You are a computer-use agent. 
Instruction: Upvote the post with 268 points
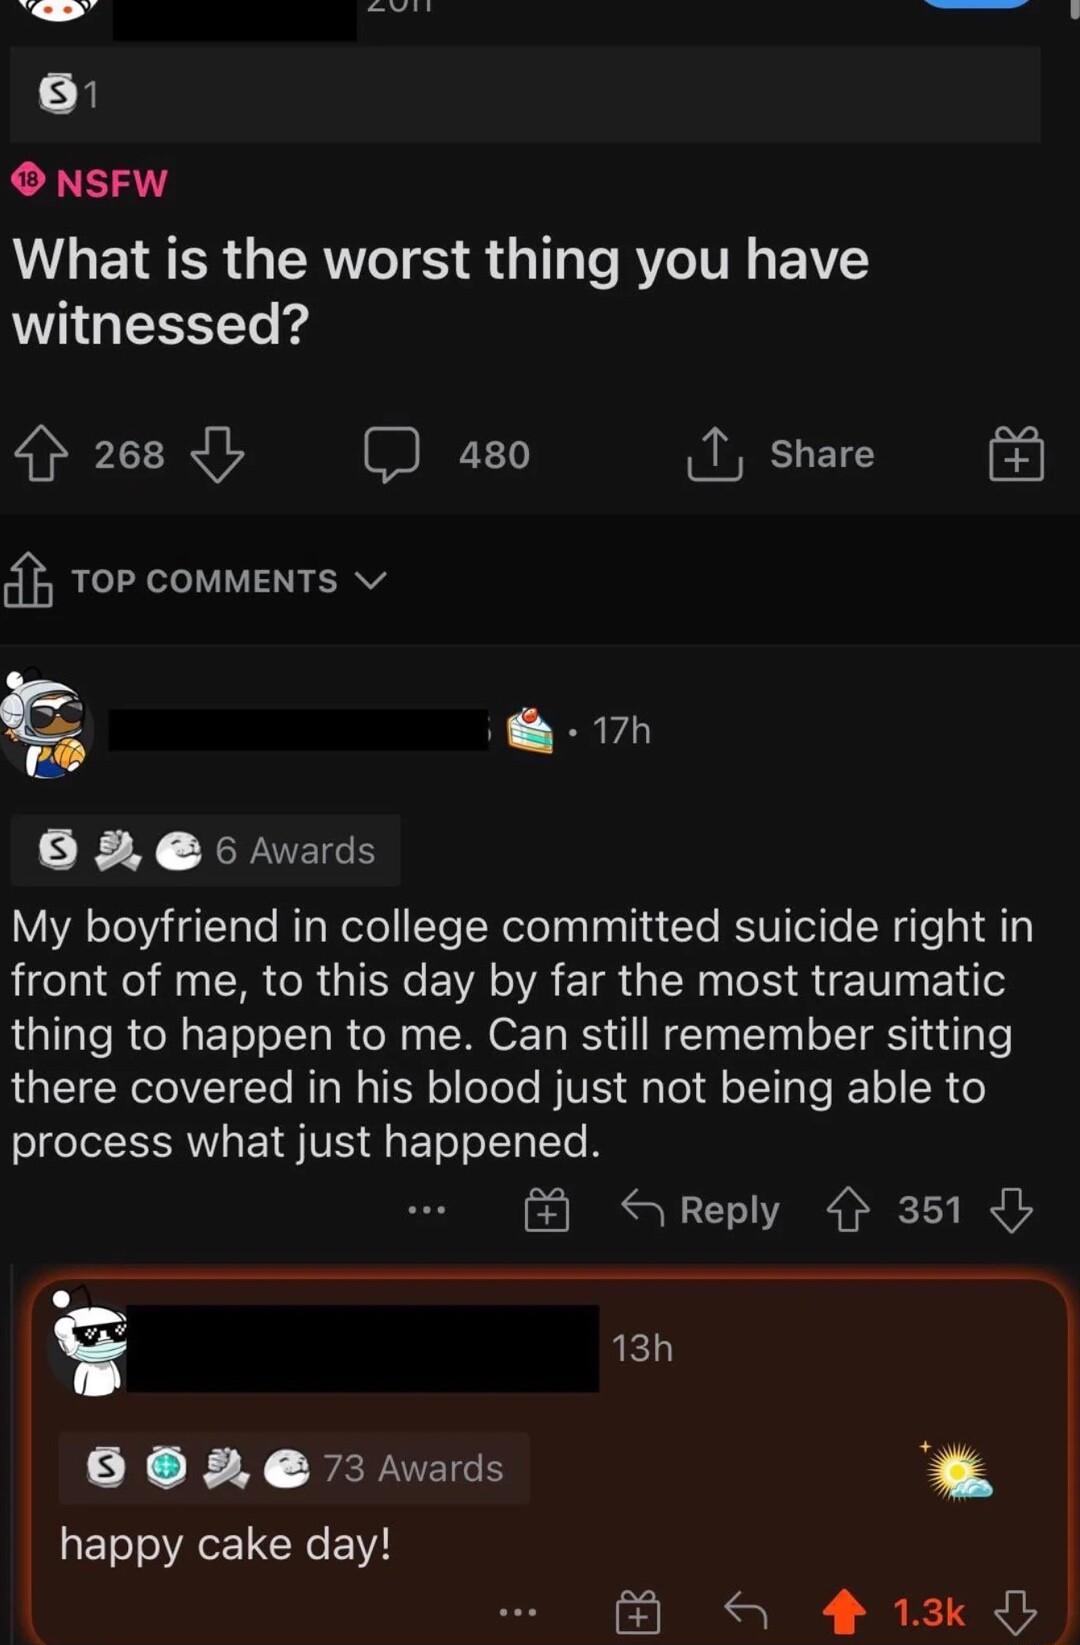(x=41, y=455)
